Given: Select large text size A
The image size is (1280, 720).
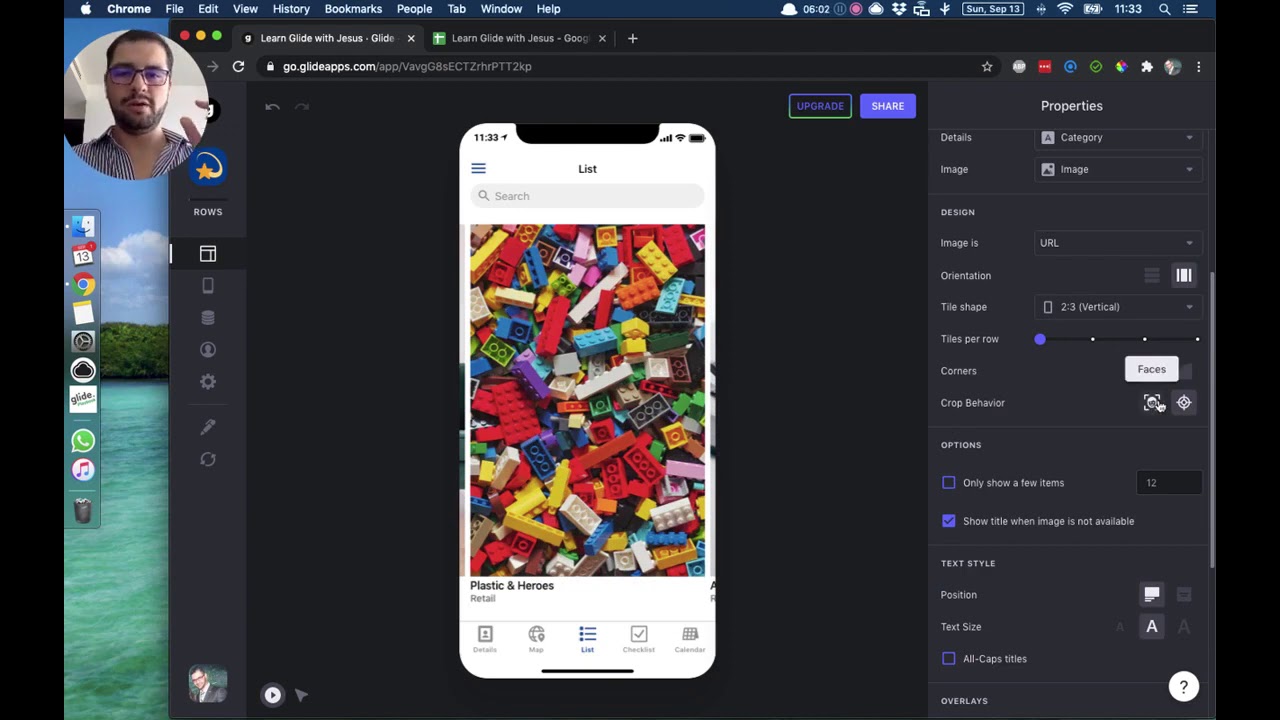Looking at the screenshot, I should pos(1184,627).
